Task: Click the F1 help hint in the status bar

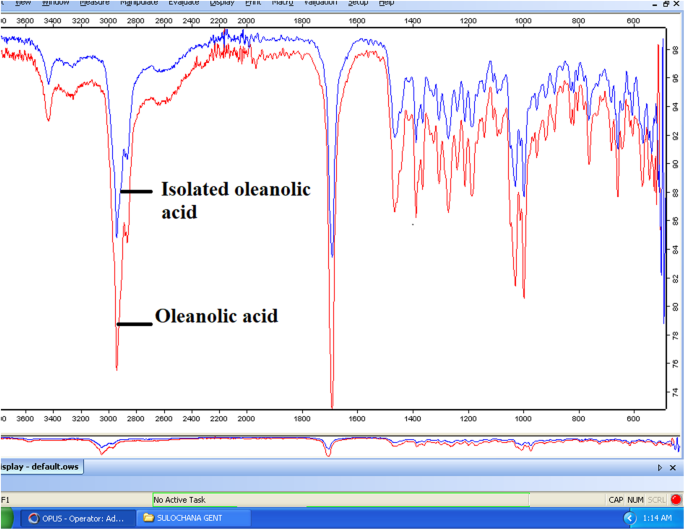Action: [5, 500]
